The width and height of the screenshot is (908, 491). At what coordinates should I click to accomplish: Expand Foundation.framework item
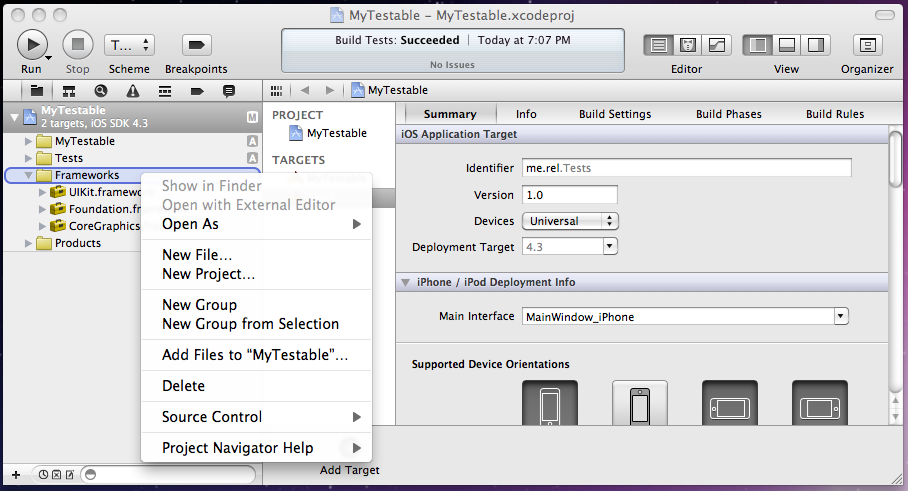point(42,209)
